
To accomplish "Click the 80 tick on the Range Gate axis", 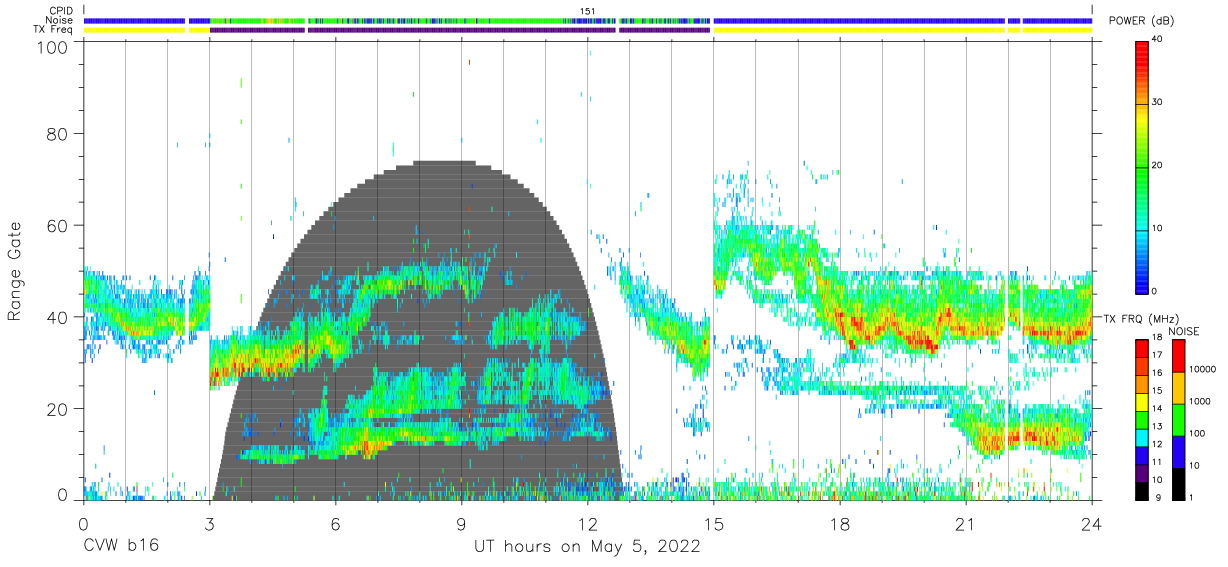I will (x=58, y=133).
